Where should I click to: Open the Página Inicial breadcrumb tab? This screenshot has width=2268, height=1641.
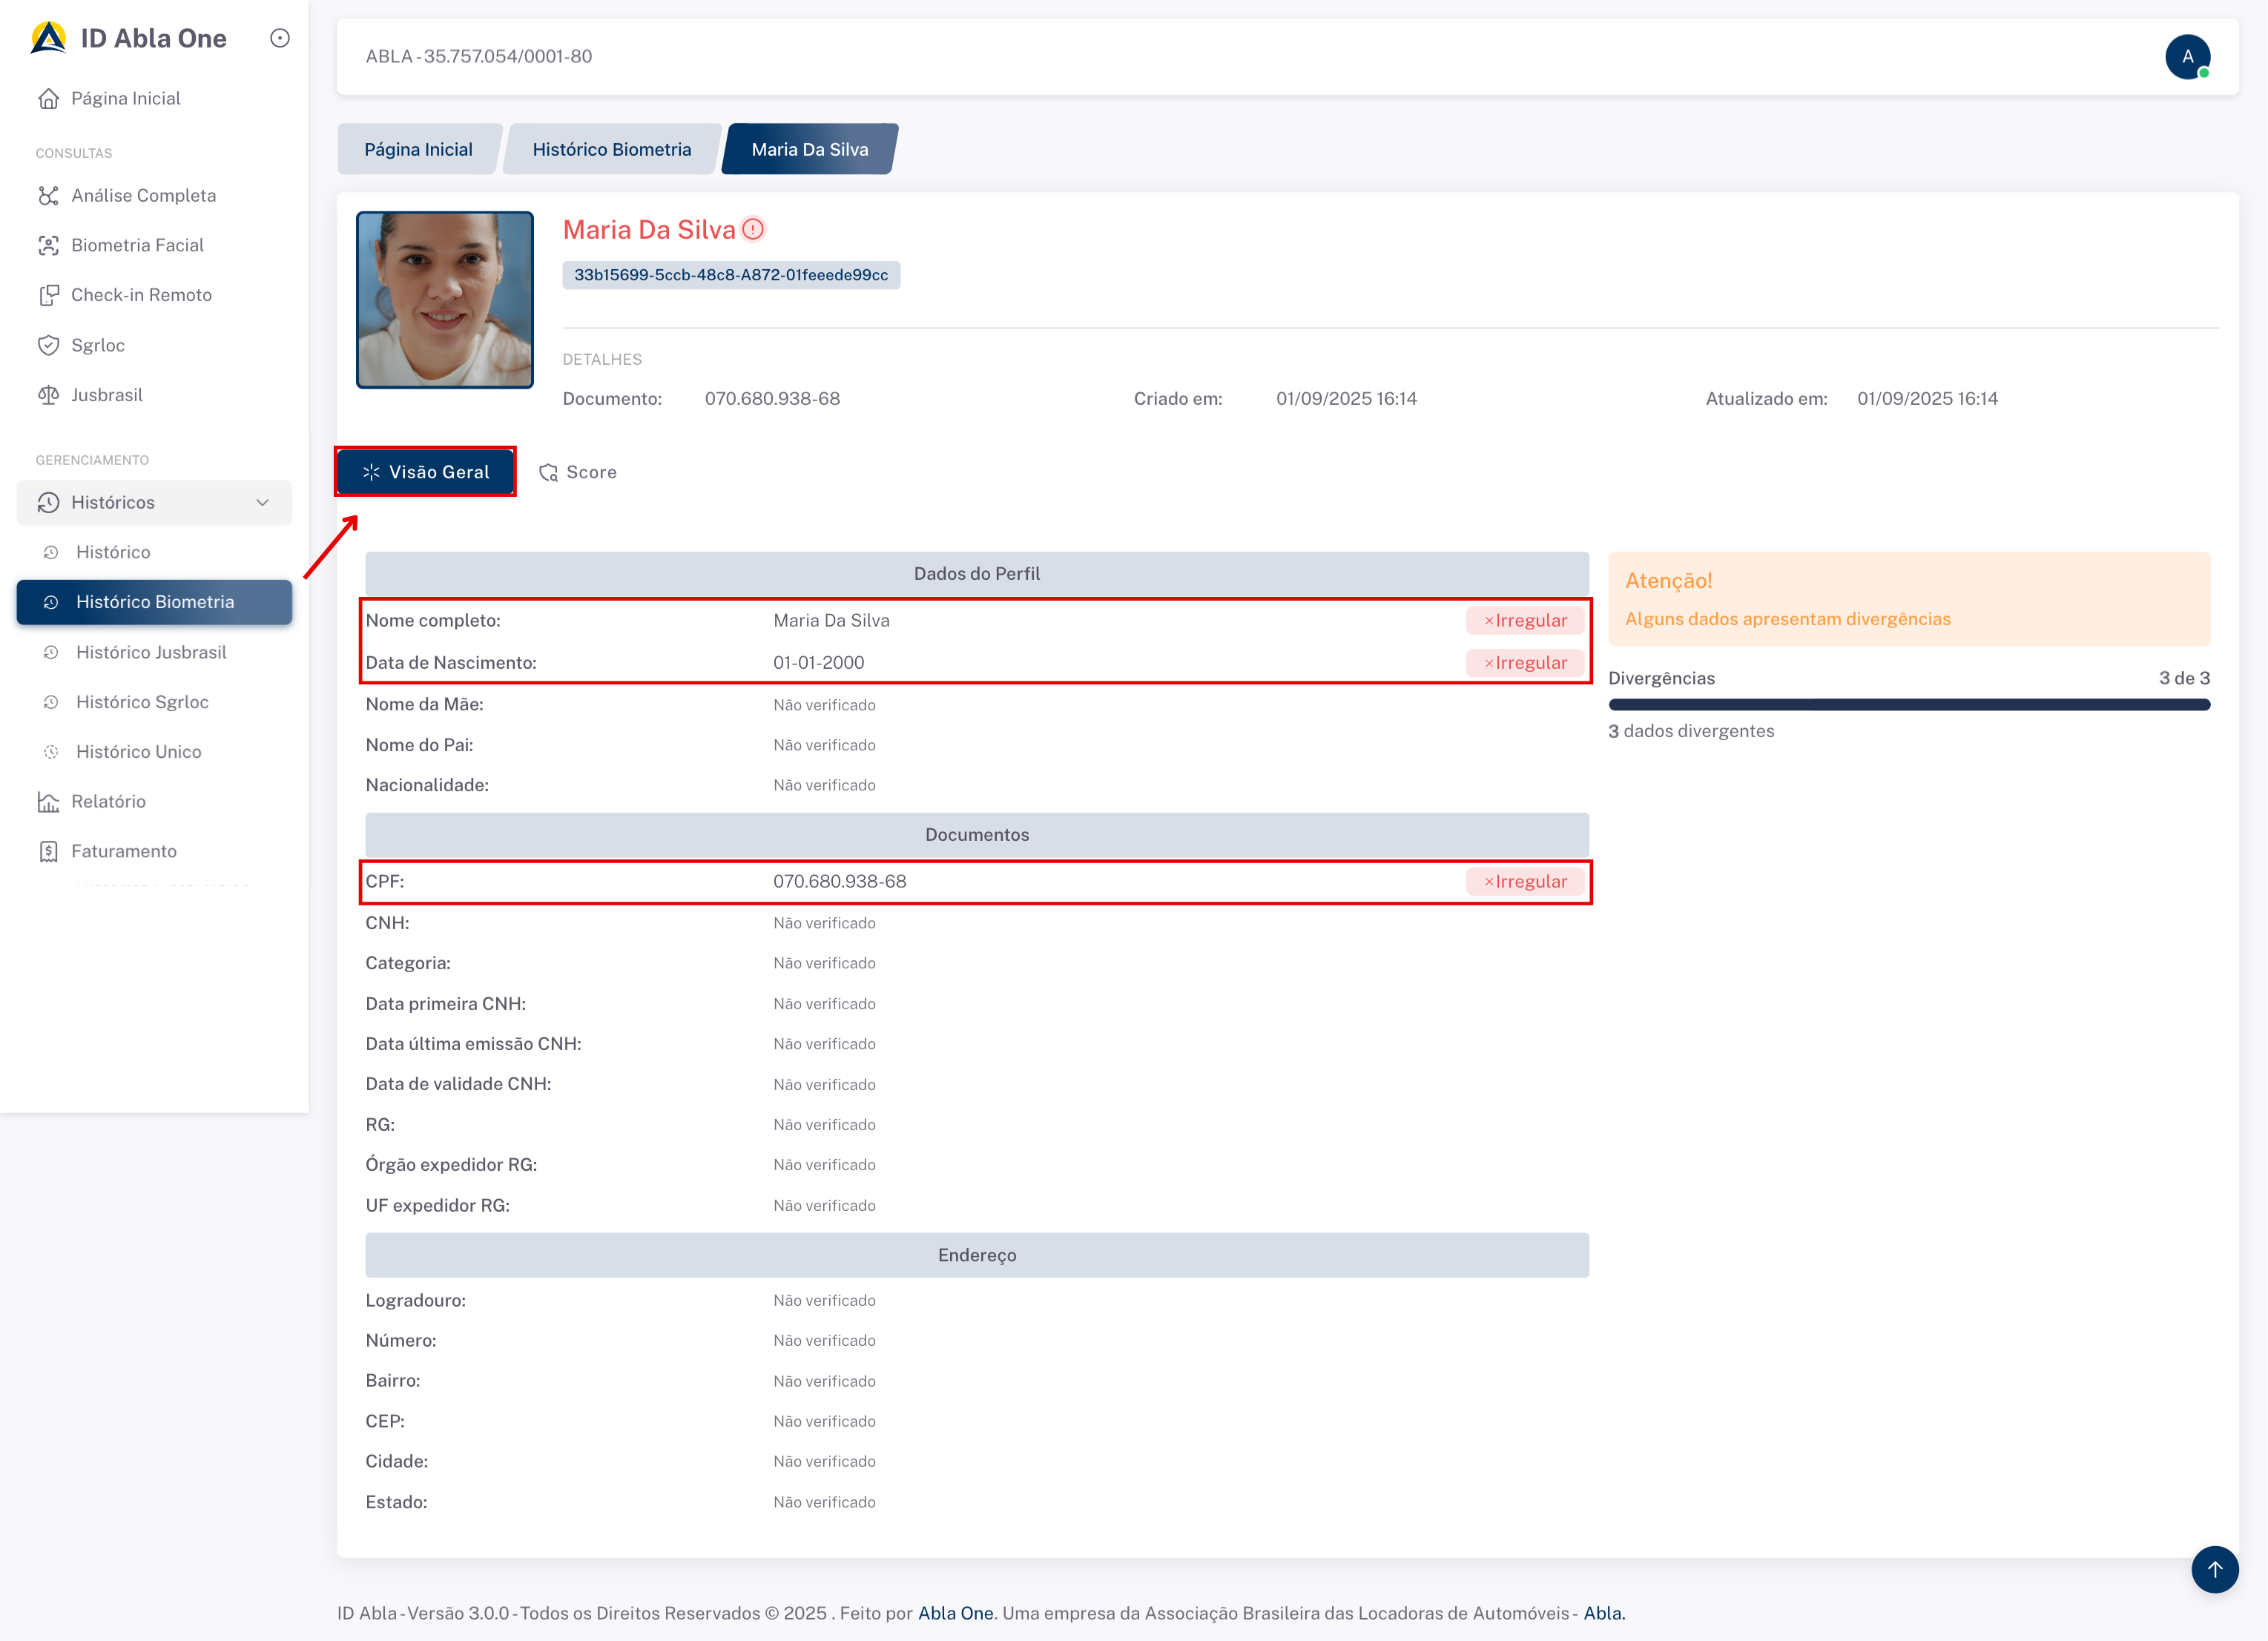pyautogui.click(x=418, y=149)
